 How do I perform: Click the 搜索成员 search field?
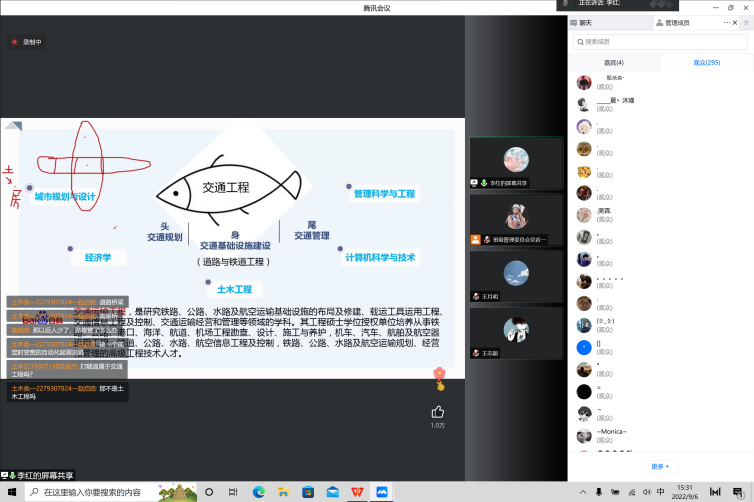click(x=660, y=41)
